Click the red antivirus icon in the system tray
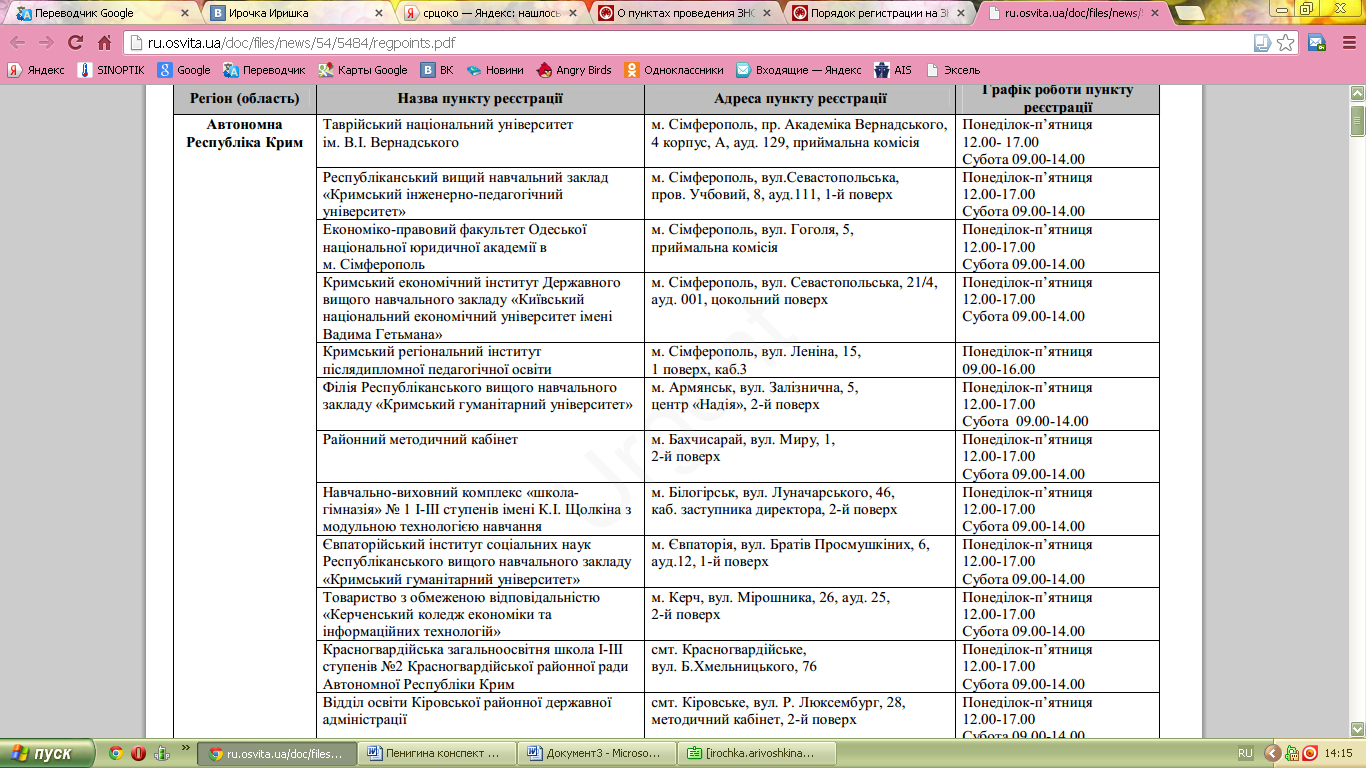1366x768 pixels. [x=1309, y=753]
